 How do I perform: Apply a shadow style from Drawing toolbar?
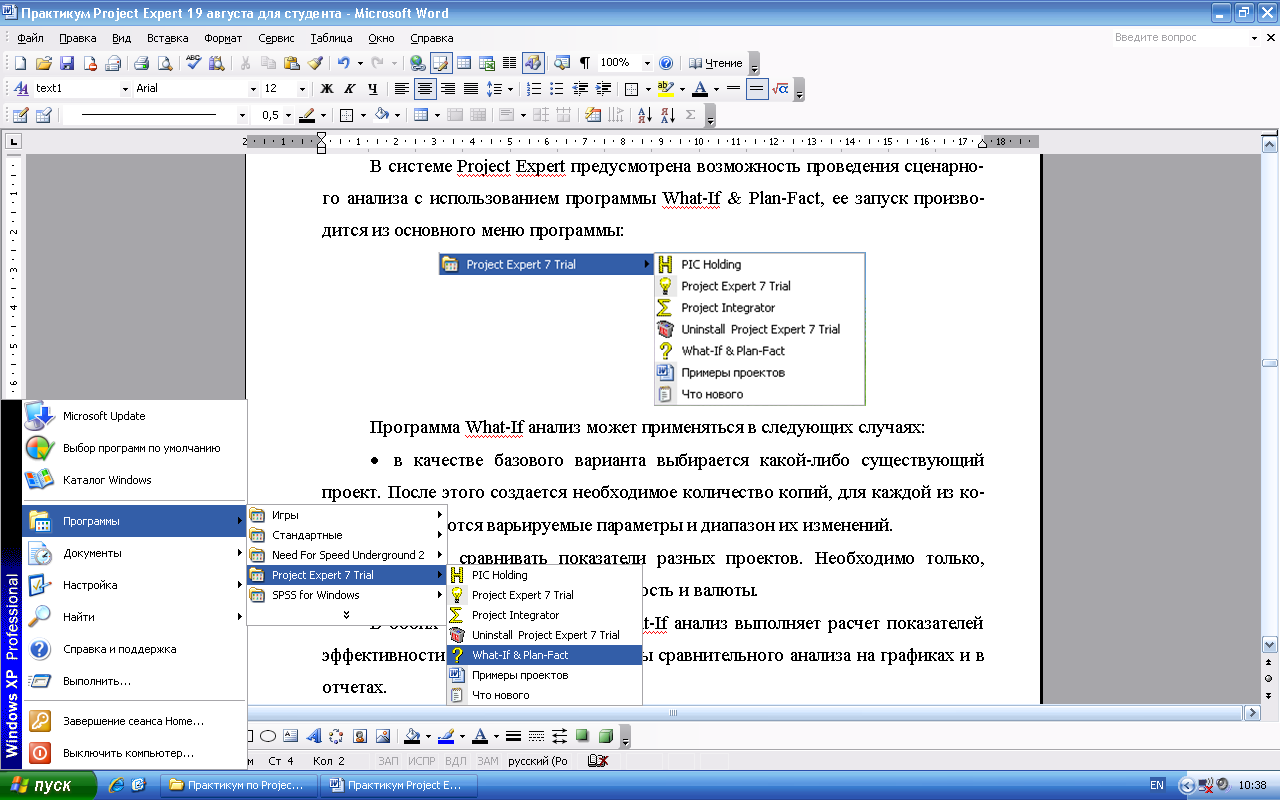582,736
